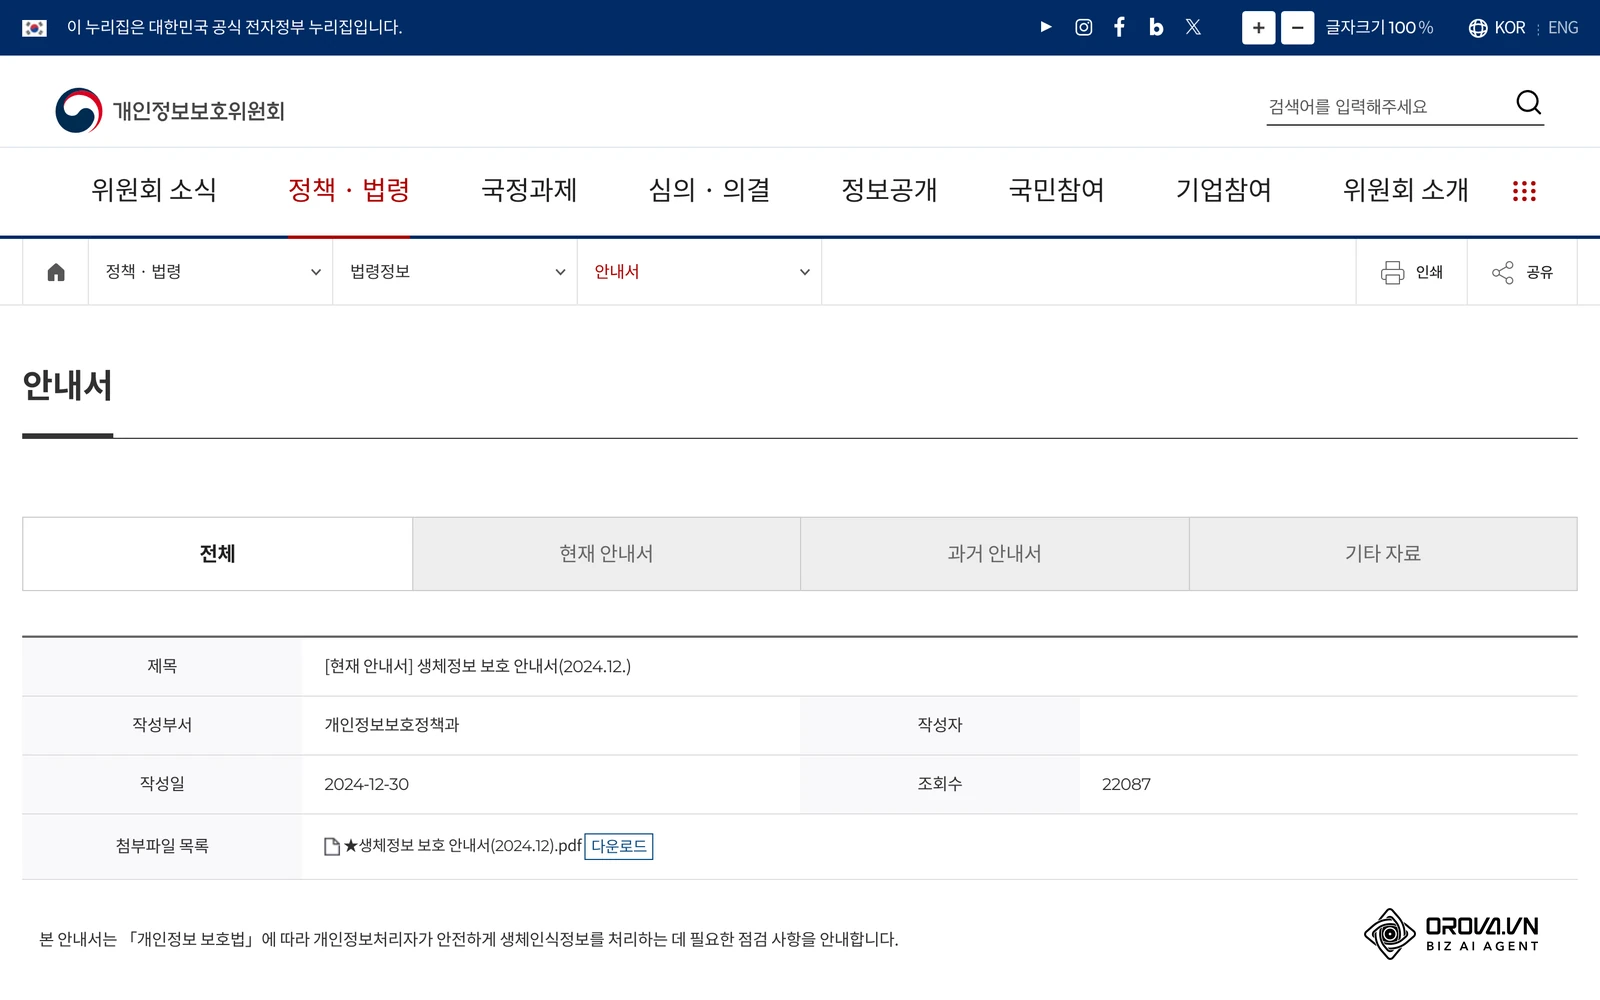1600x1000 pixels.
Task: Expand the 안내서 breadcrumb dropdown
Action: [x=699, y=272]
